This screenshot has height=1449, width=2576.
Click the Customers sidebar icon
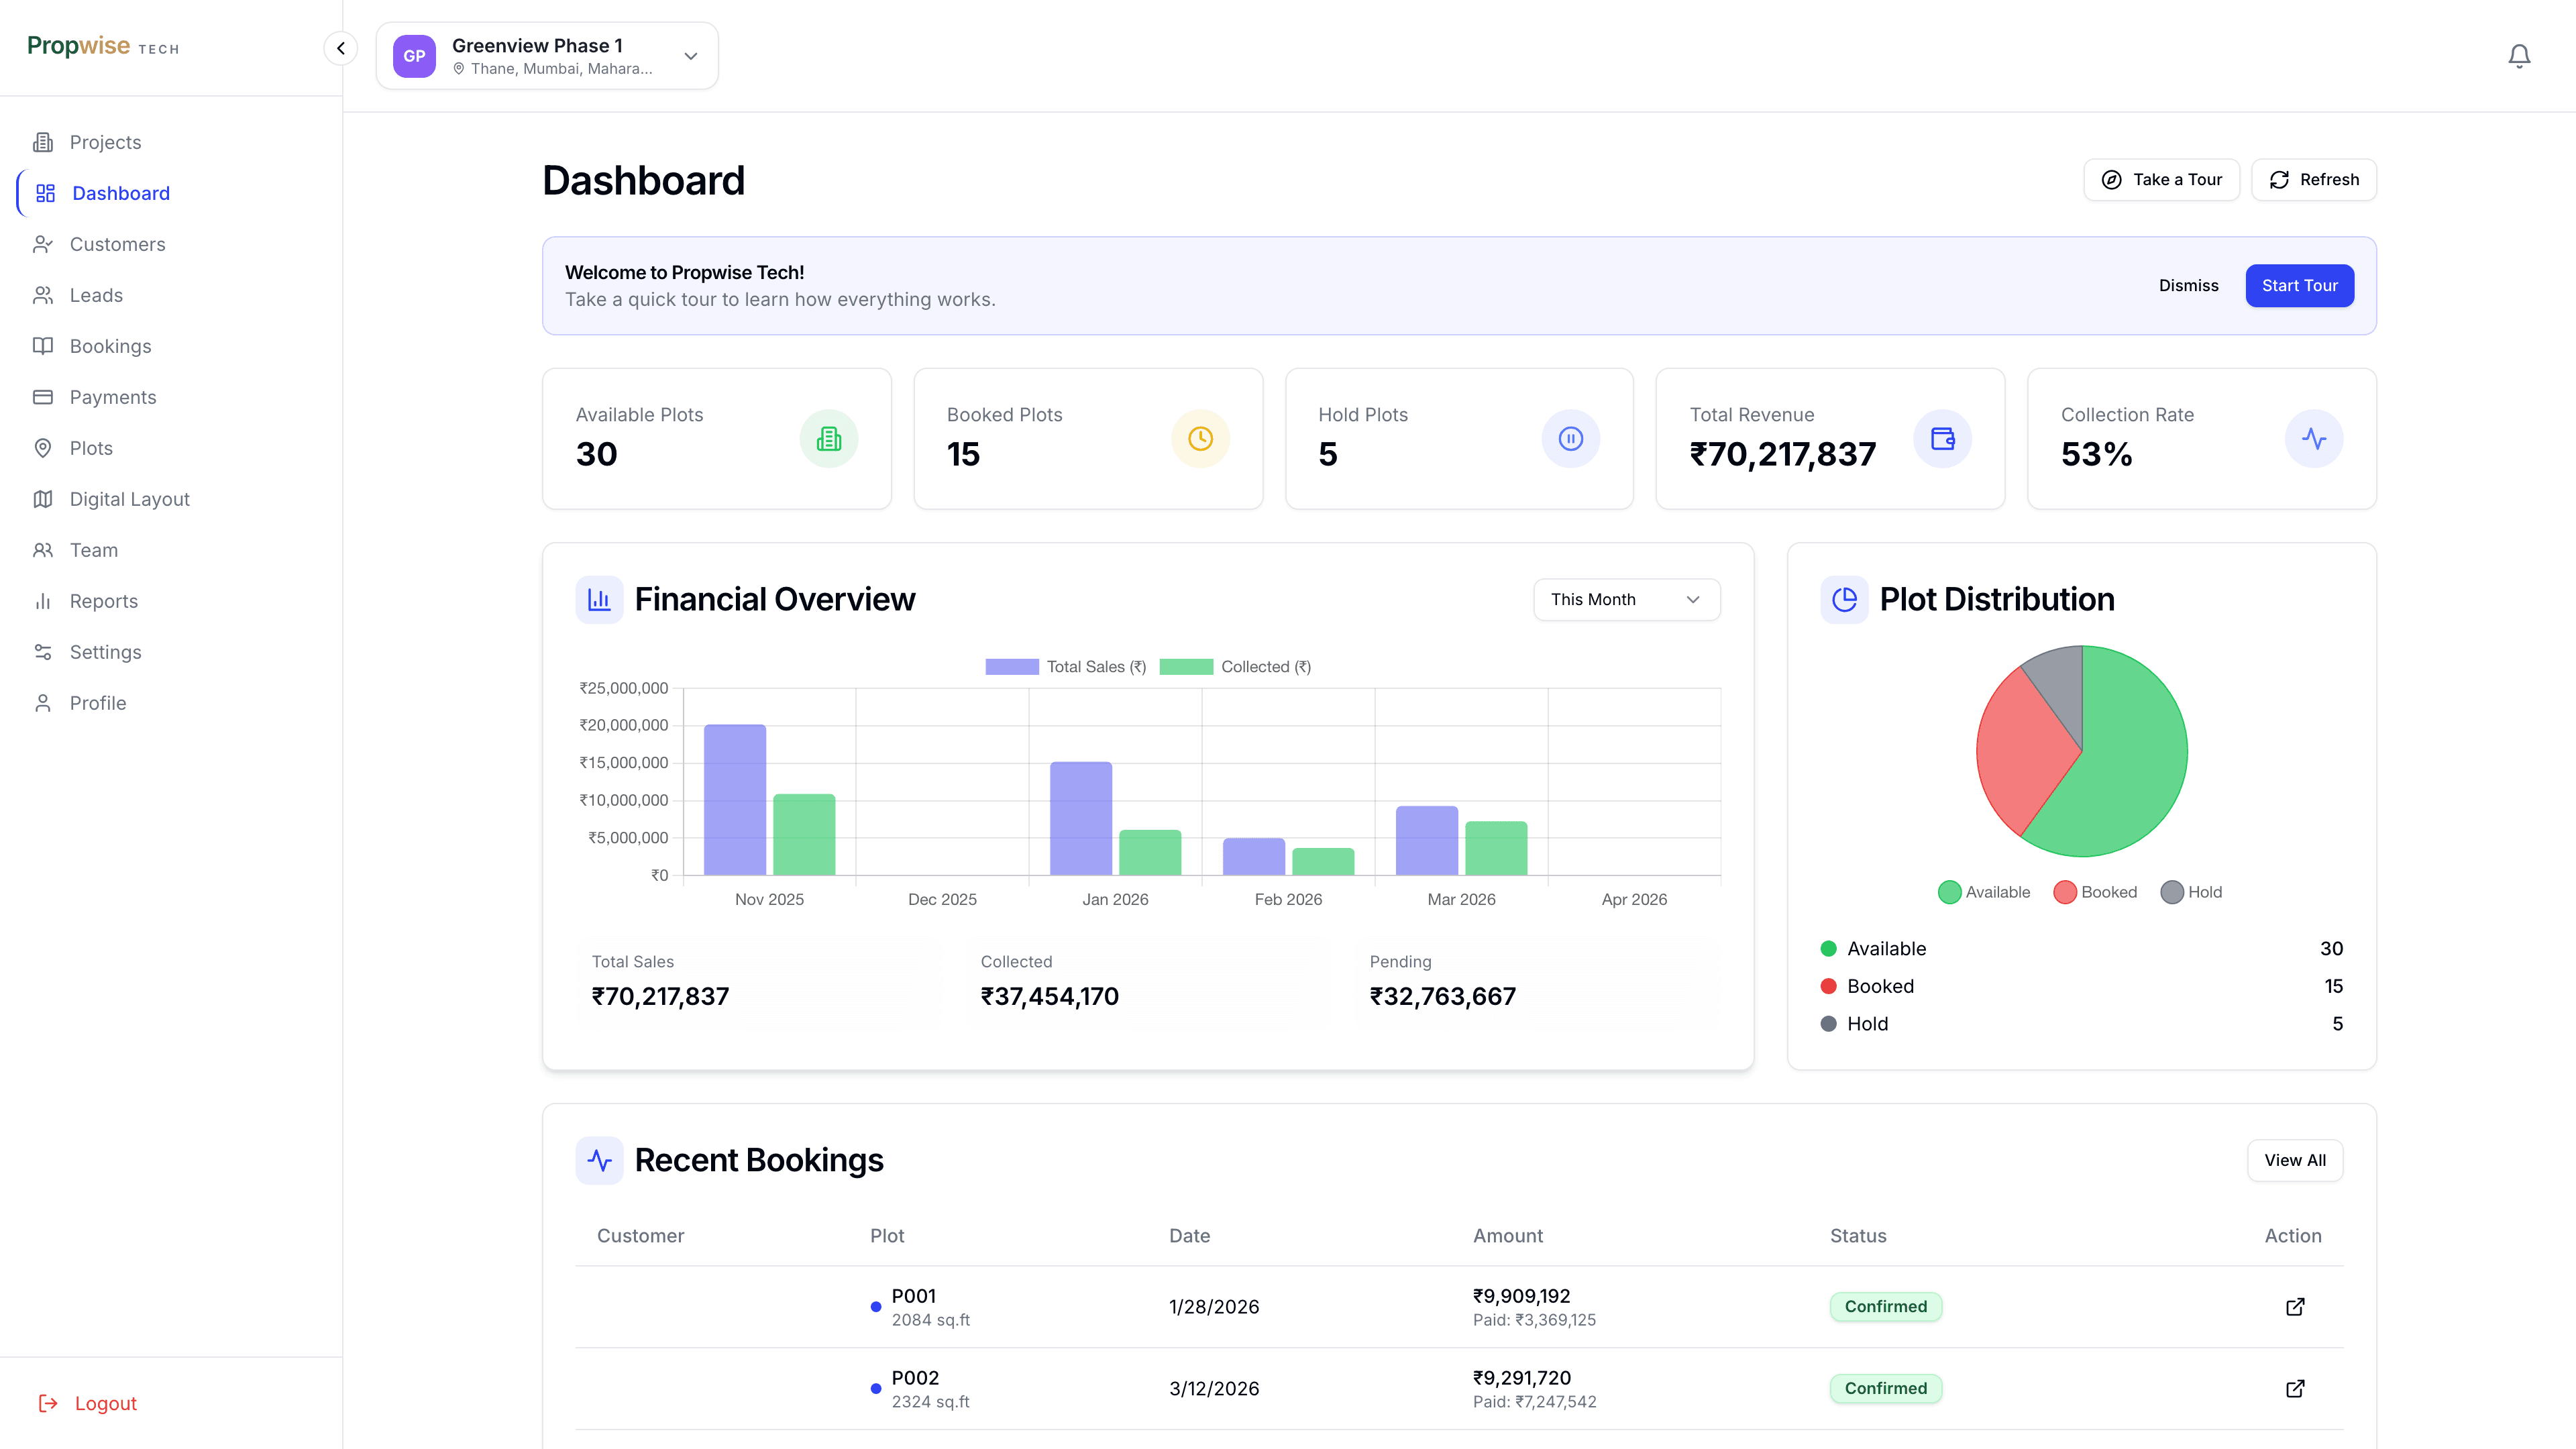pyautogui.click(x=43, y=244)
